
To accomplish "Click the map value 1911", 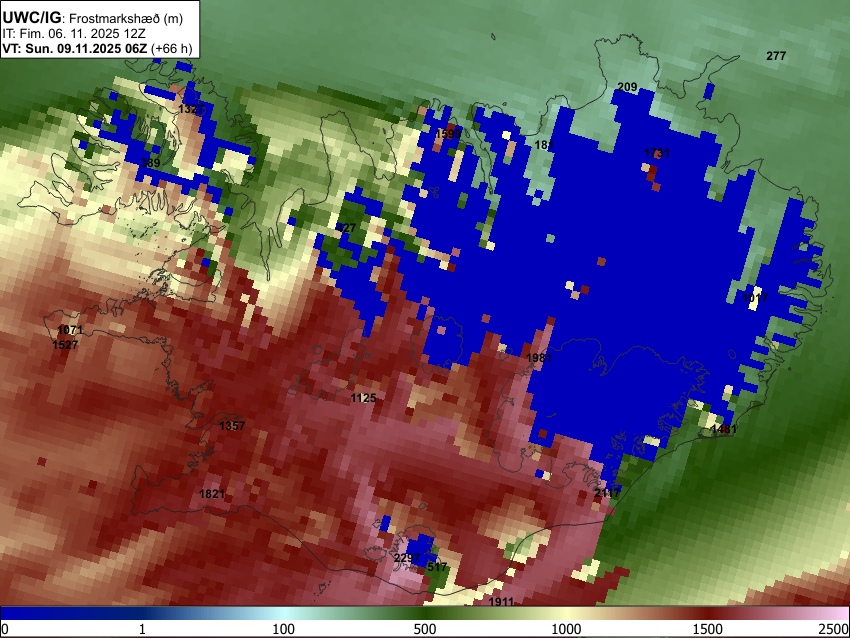I will click(x=501, y=602).
